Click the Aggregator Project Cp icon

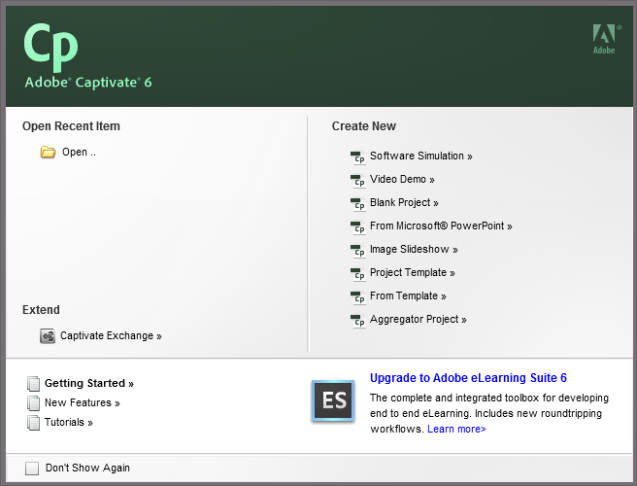[358, 320]
